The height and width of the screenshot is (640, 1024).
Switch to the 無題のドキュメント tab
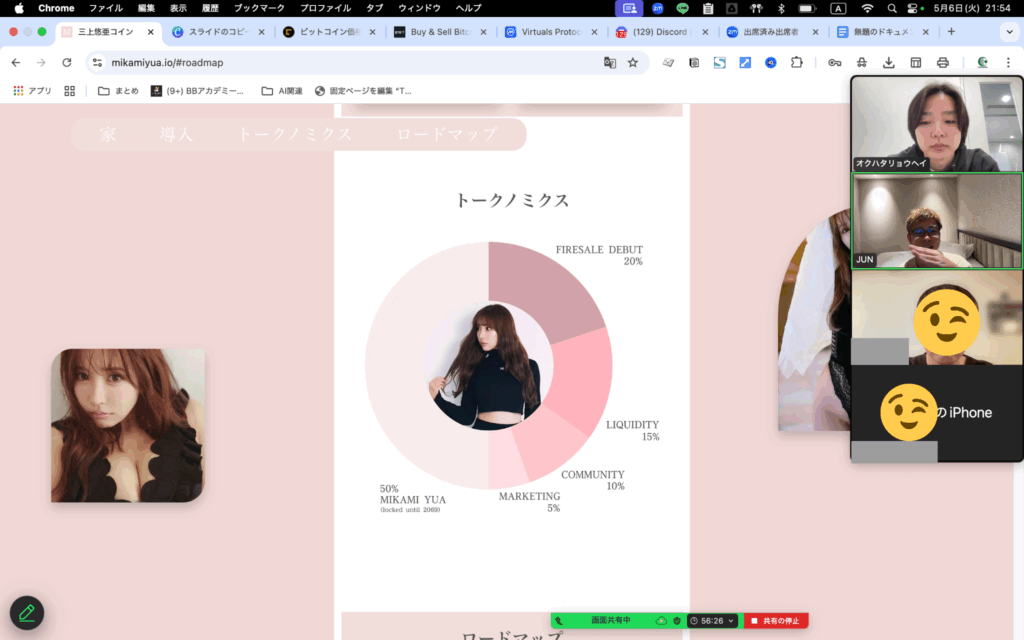point(883,31)
